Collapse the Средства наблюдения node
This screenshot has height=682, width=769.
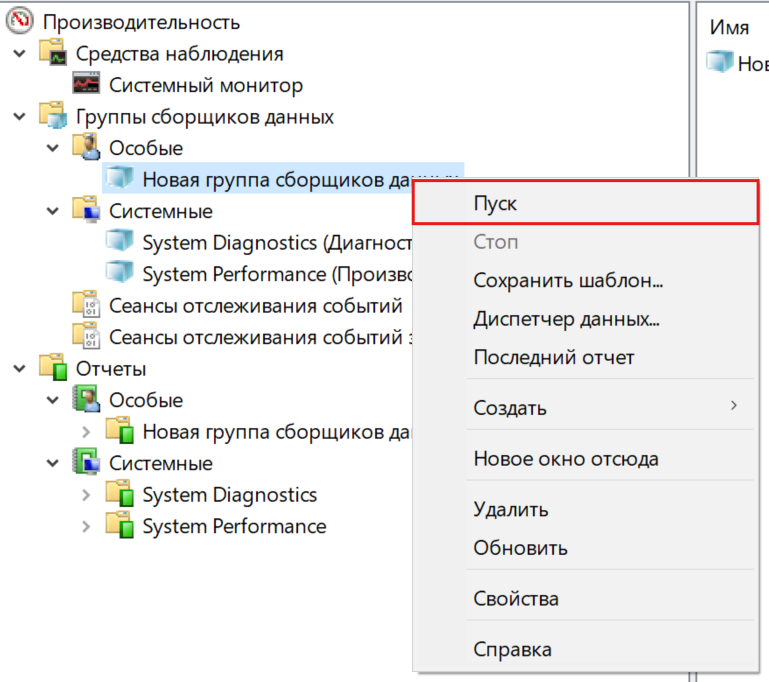[19, 54]
